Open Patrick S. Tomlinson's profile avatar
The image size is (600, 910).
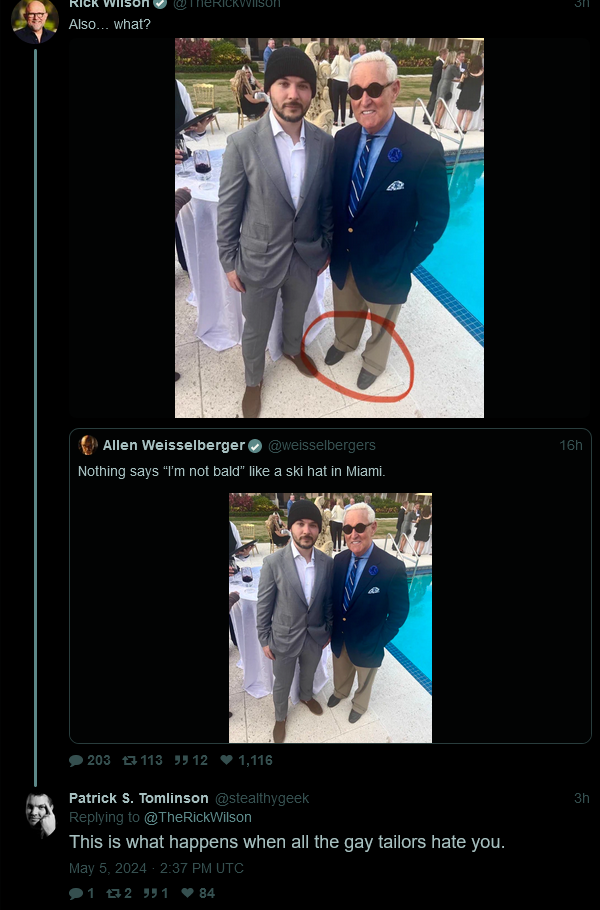[x=41, y=814]
